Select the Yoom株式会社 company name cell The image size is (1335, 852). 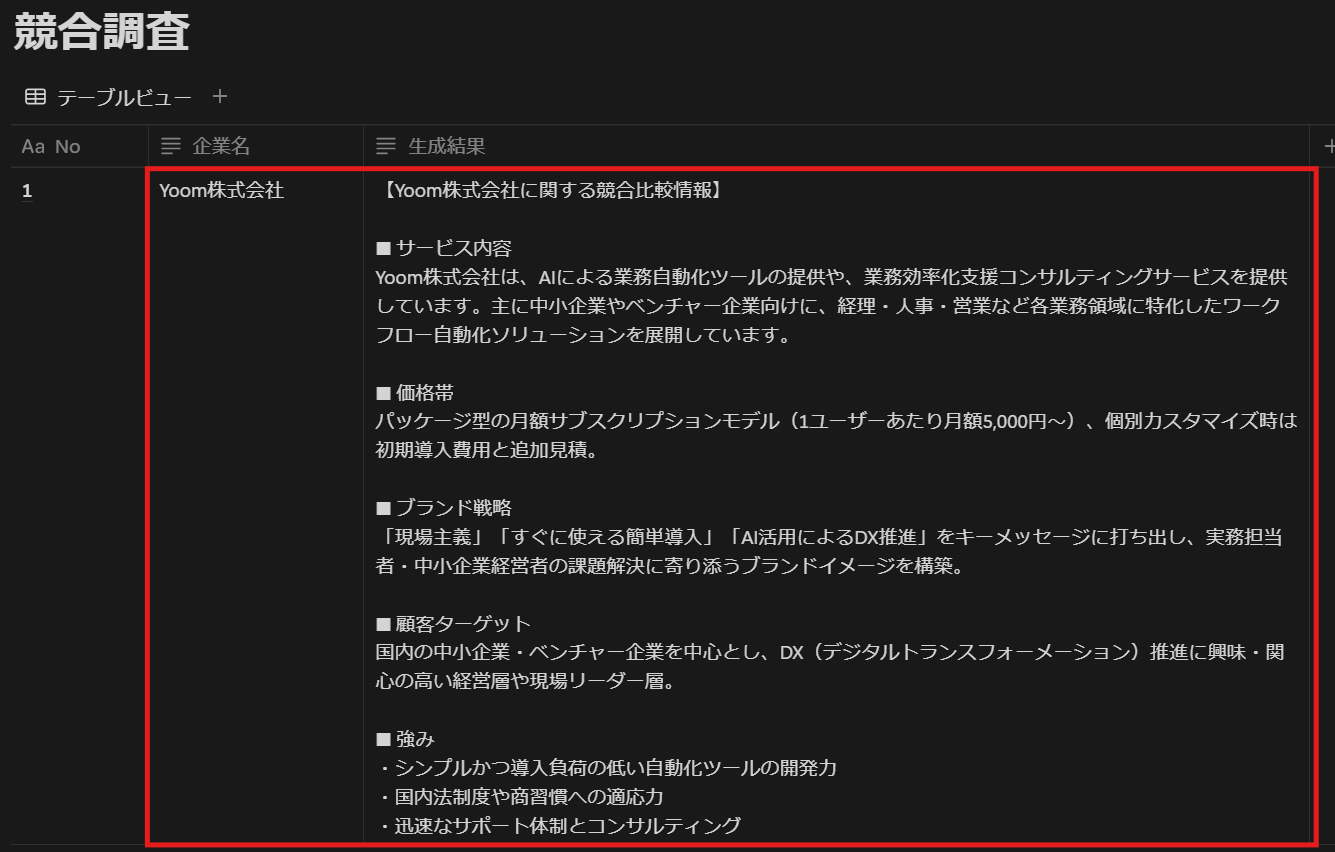(255, 505)
